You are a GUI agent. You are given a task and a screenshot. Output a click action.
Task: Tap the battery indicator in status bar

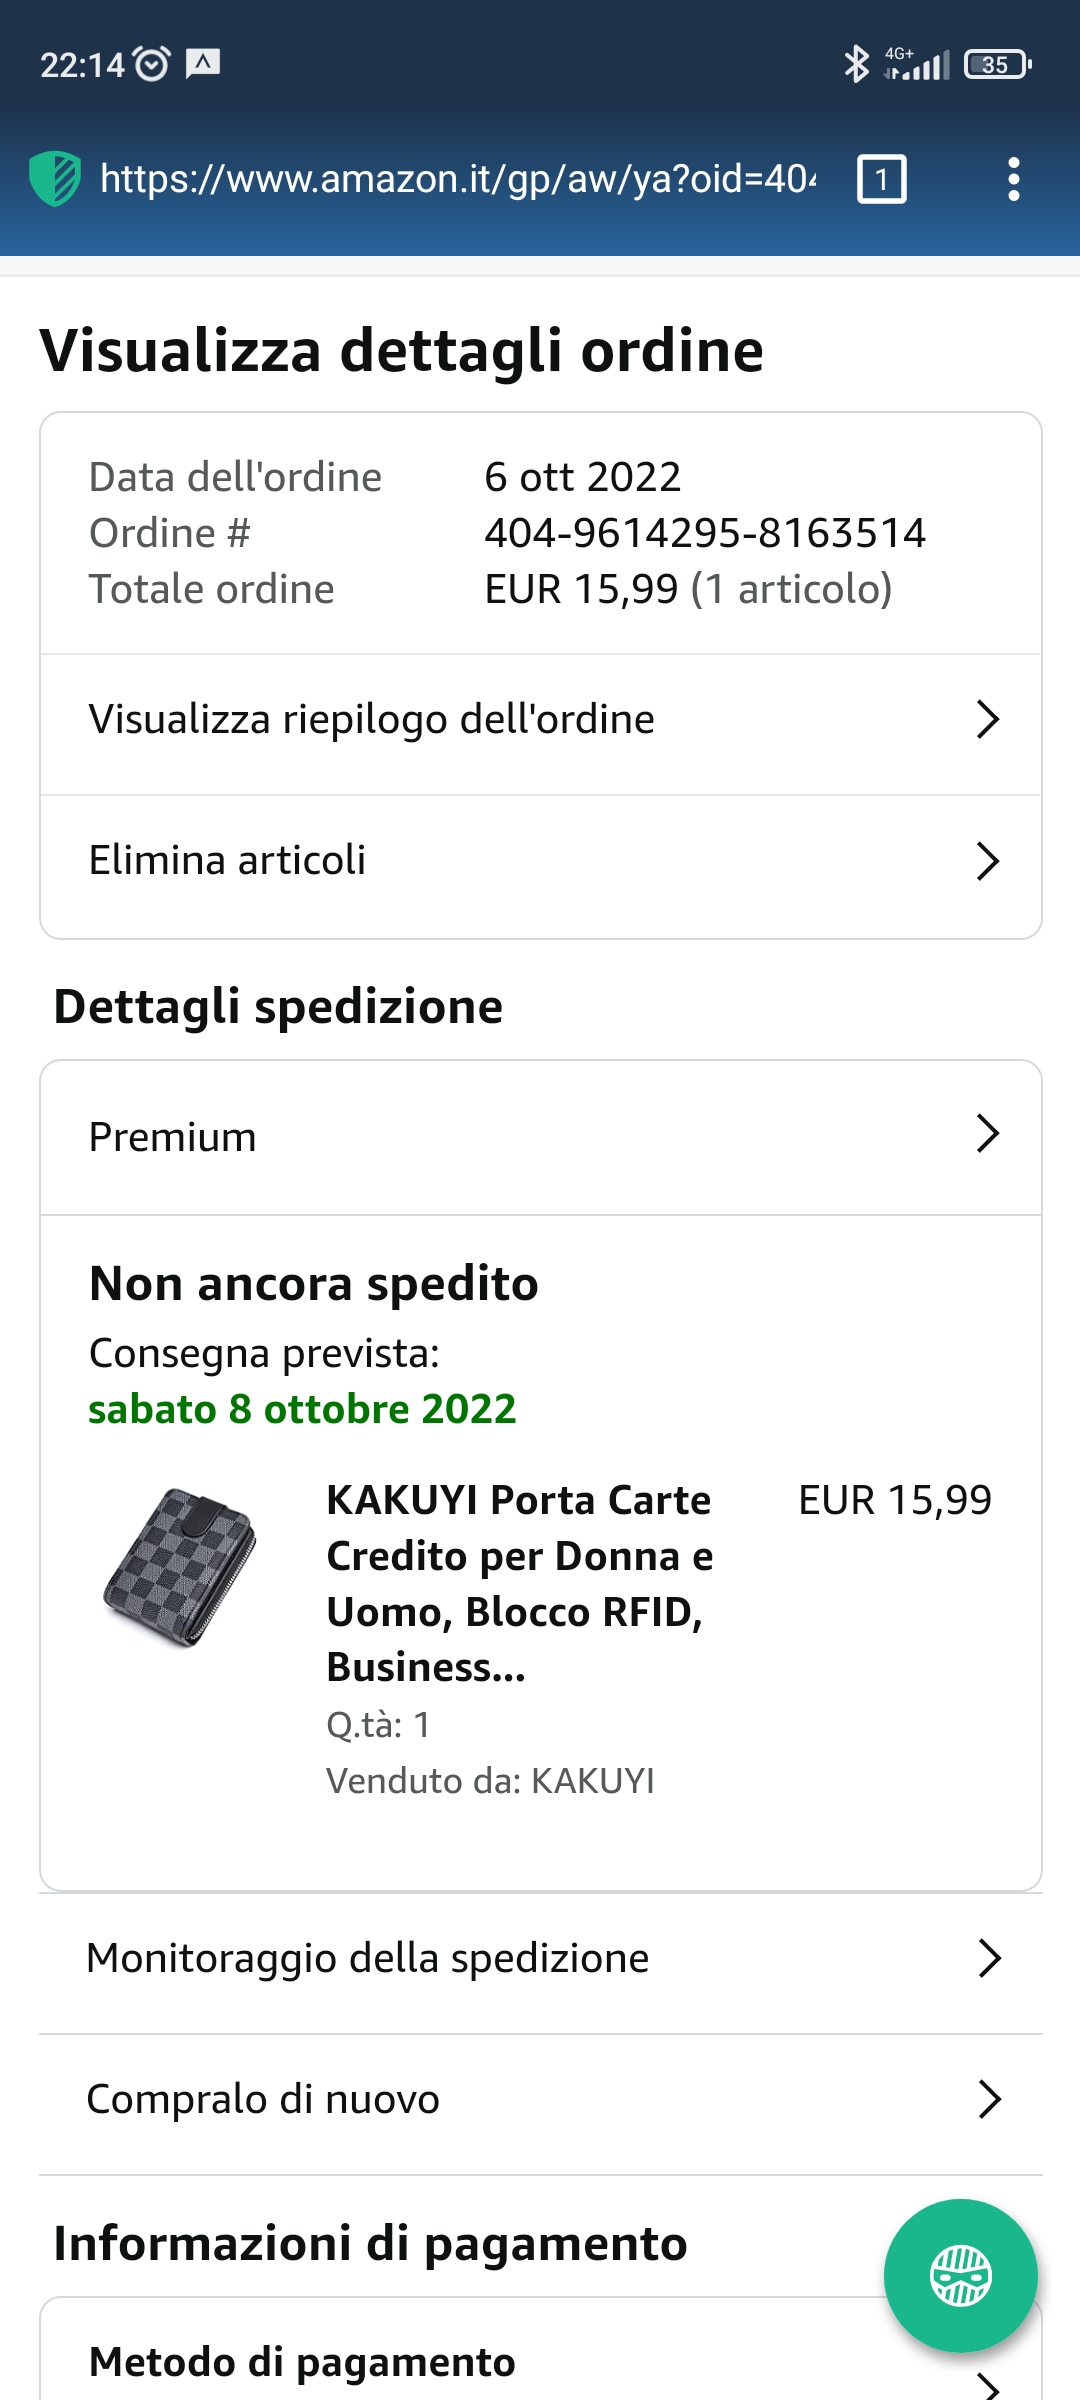point(996,64)
